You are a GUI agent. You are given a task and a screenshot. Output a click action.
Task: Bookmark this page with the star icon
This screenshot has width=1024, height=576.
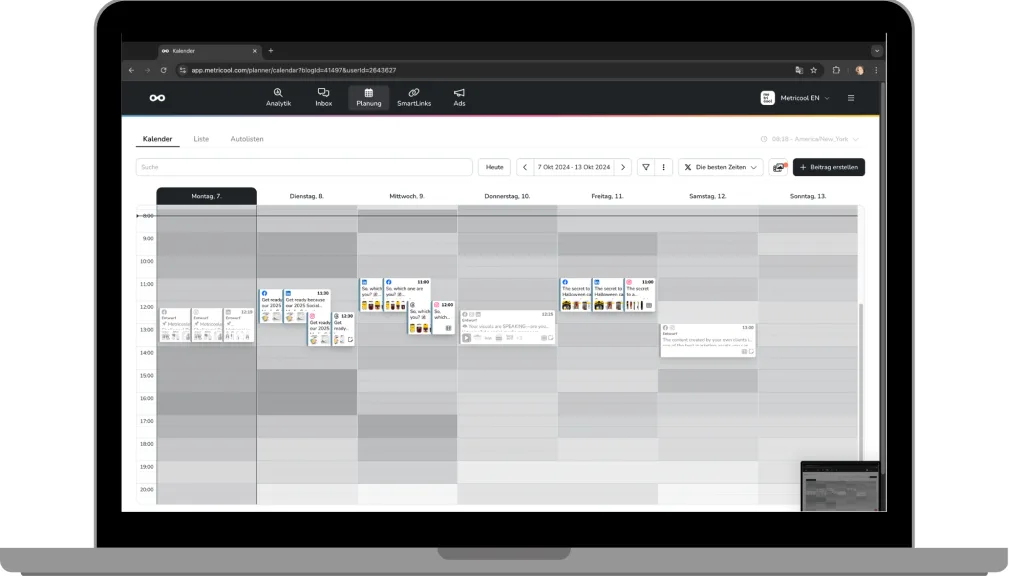(x=813, y=70)
